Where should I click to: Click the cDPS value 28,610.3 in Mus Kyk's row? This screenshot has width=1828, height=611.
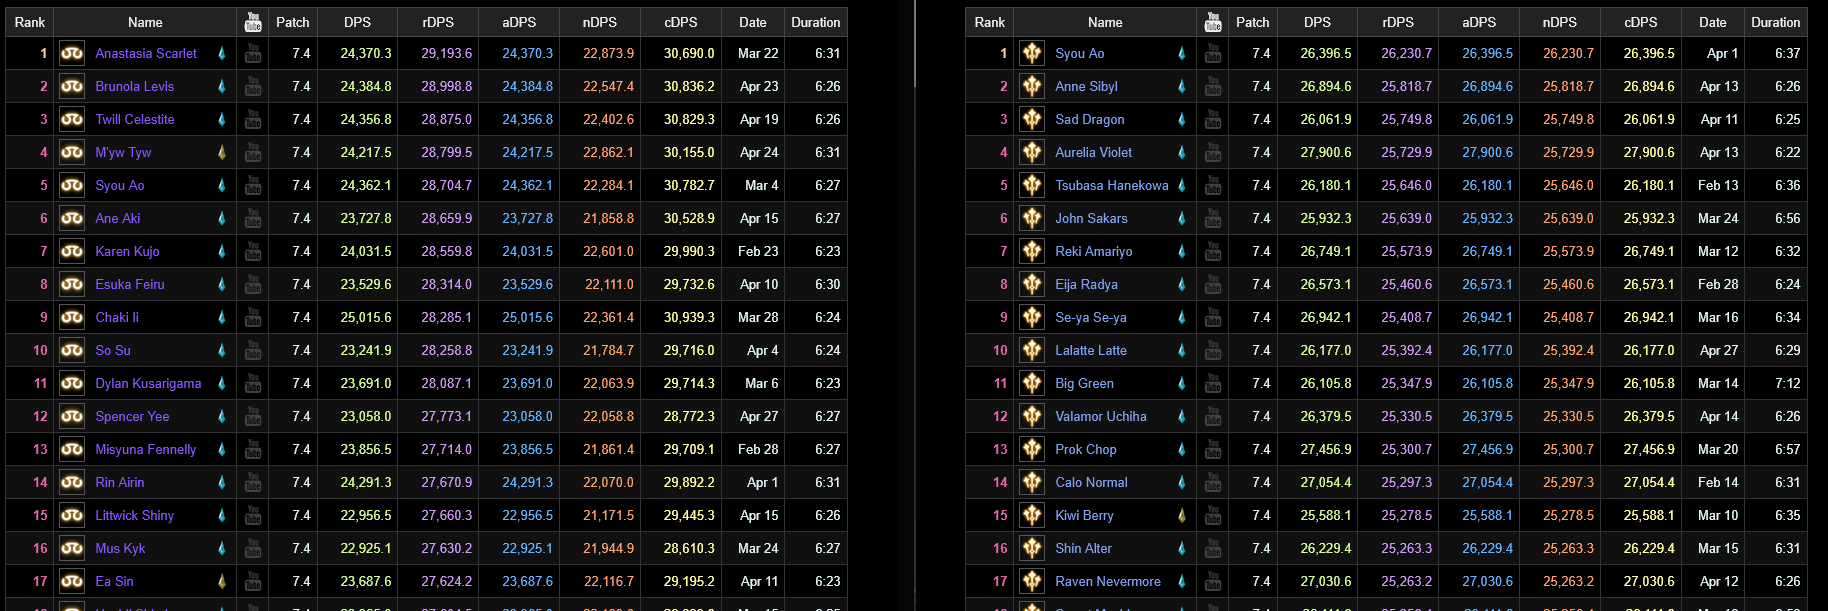tap(689, 548)
